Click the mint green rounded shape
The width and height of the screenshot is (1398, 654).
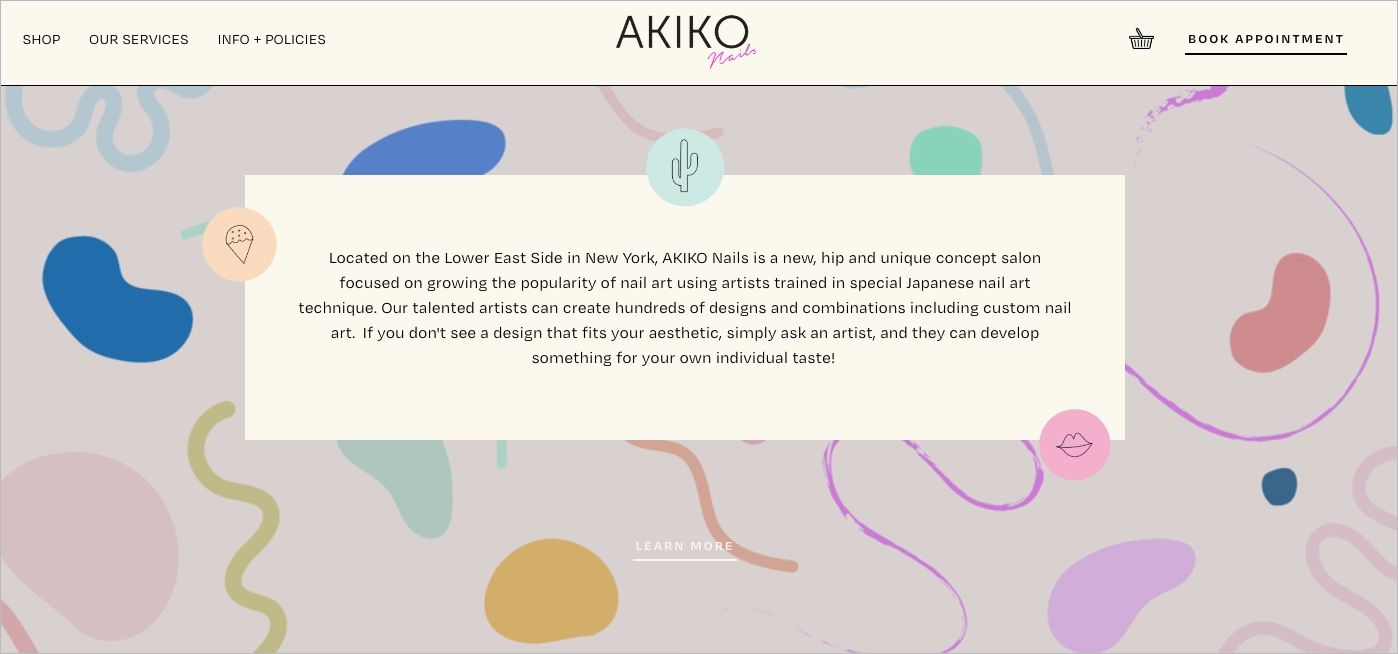click(945, 152)
